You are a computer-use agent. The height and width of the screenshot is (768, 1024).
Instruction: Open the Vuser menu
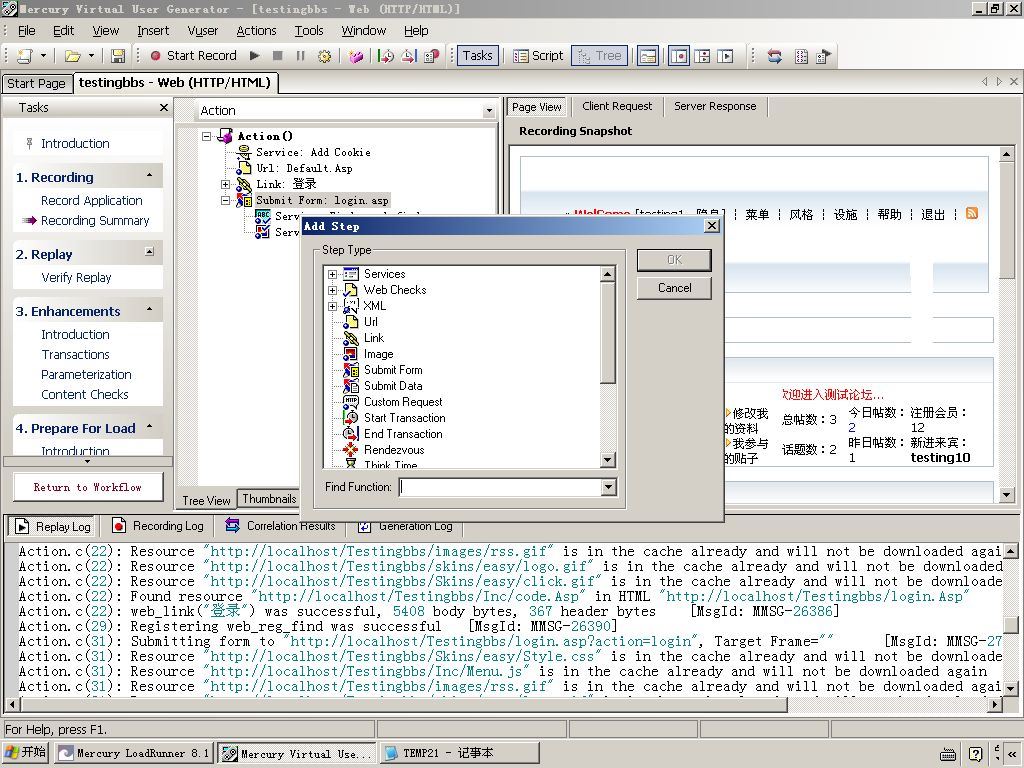pos(202,31)
